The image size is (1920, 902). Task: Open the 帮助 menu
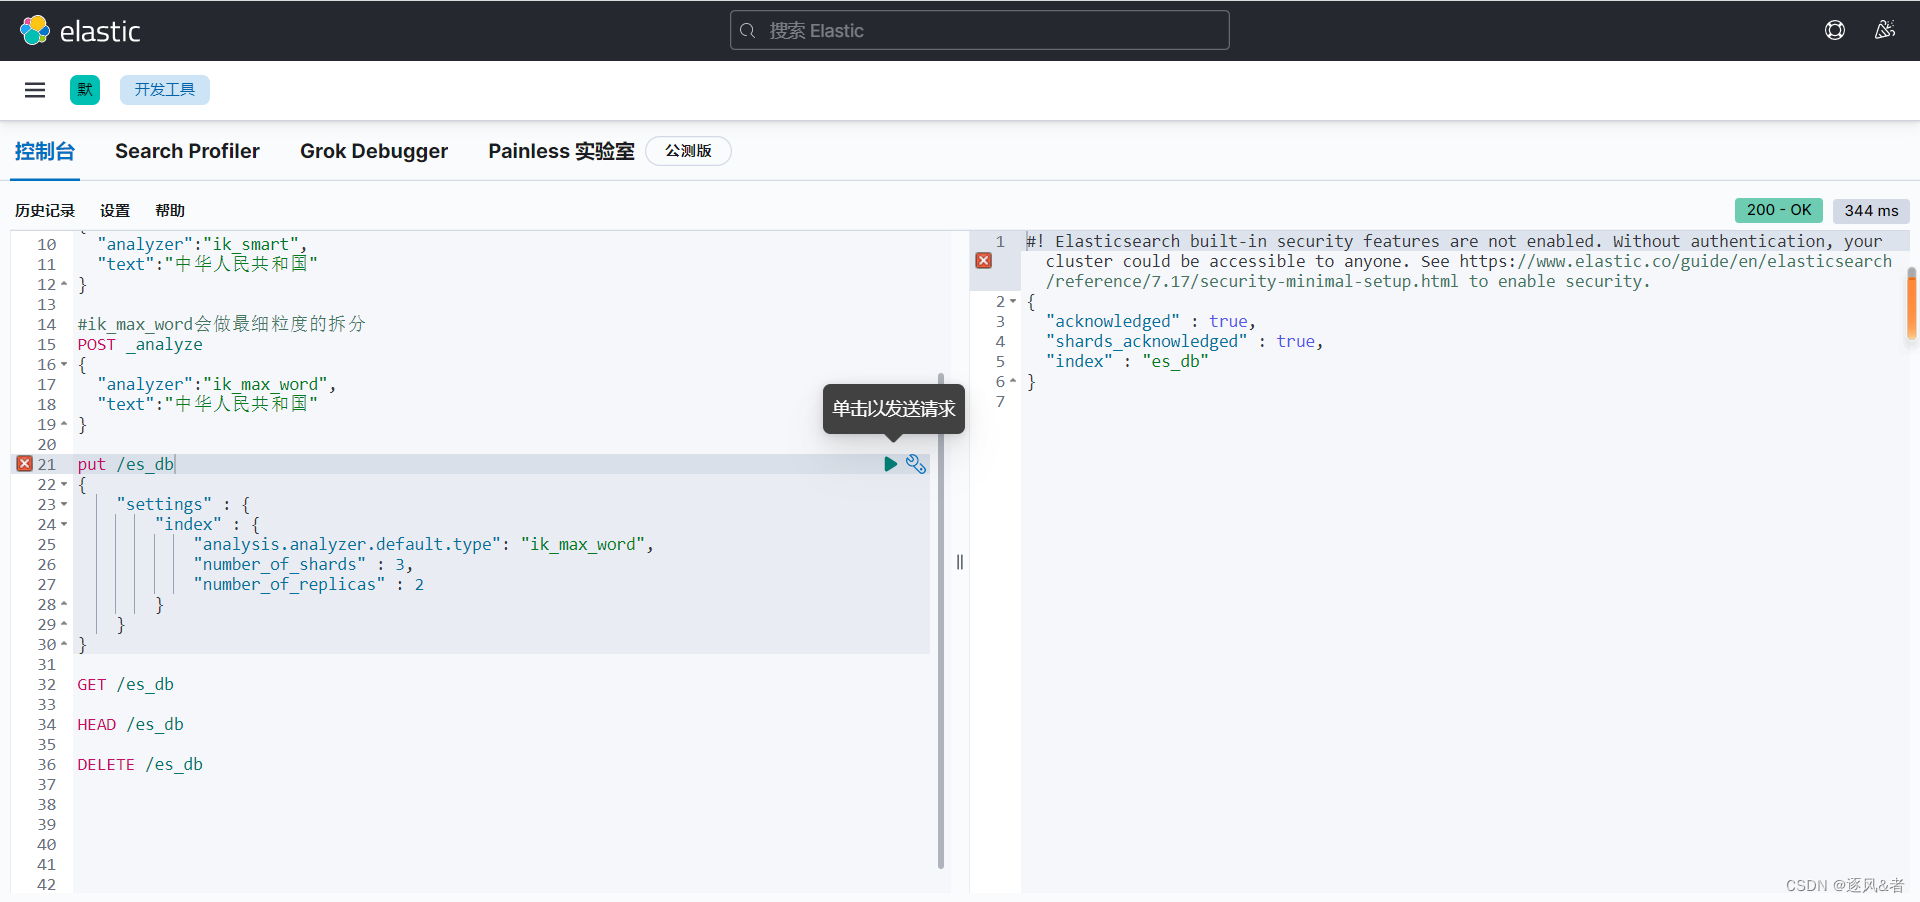click(x=169, y=210)
